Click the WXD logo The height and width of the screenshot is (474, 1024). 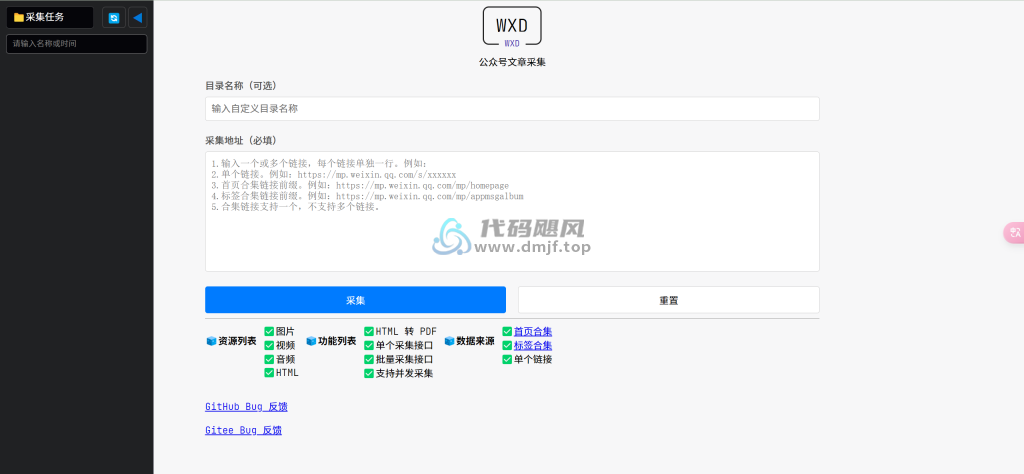512,27
